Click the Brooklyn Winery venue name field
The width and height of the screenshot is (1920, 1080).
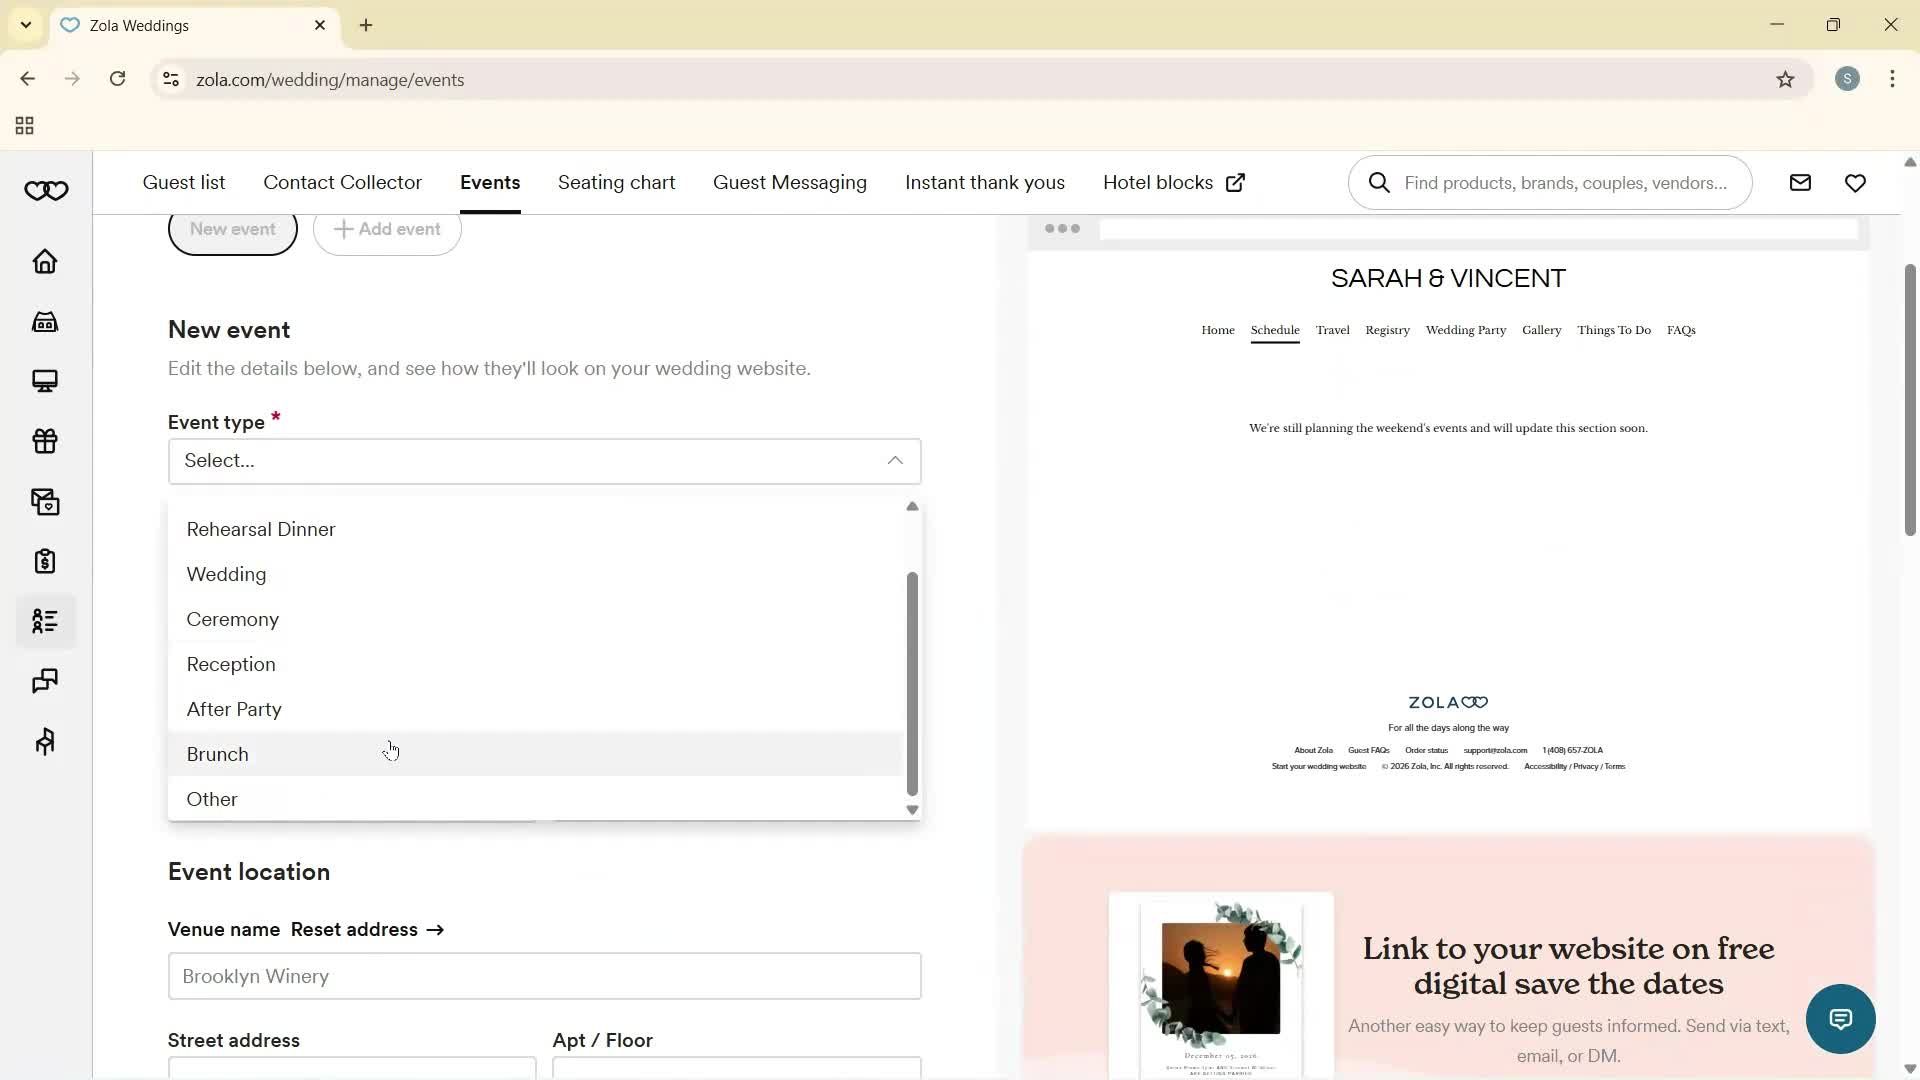[x=544, y=976]
